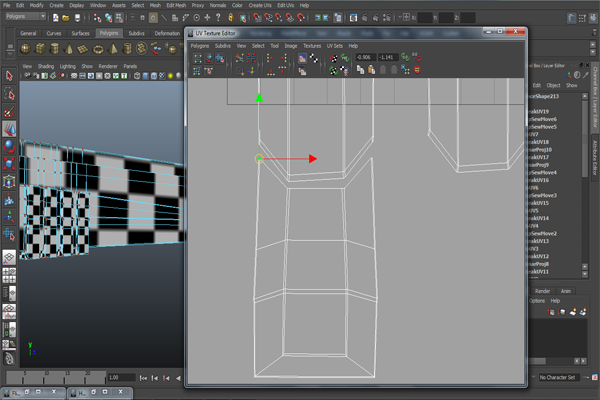Toggle viewport use-all-lights yellow bulb icon
The image size is (600, 400).
pyautogui.click(x=170, y=76)
